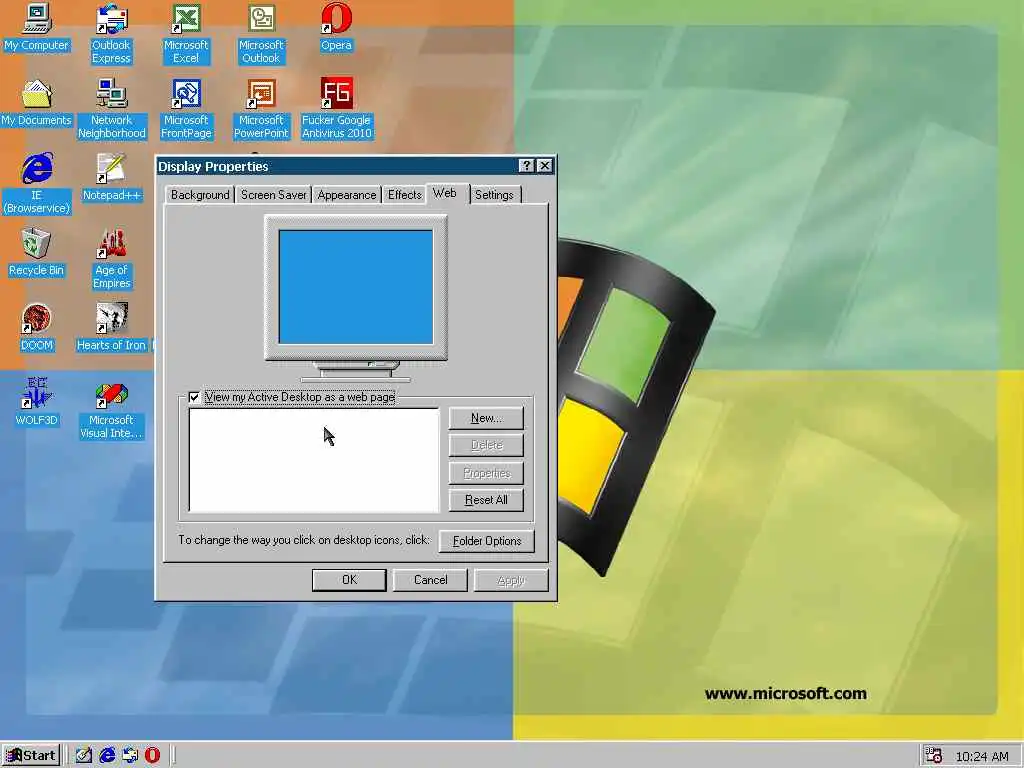Click the What's This help button

(x=526, y=166)
